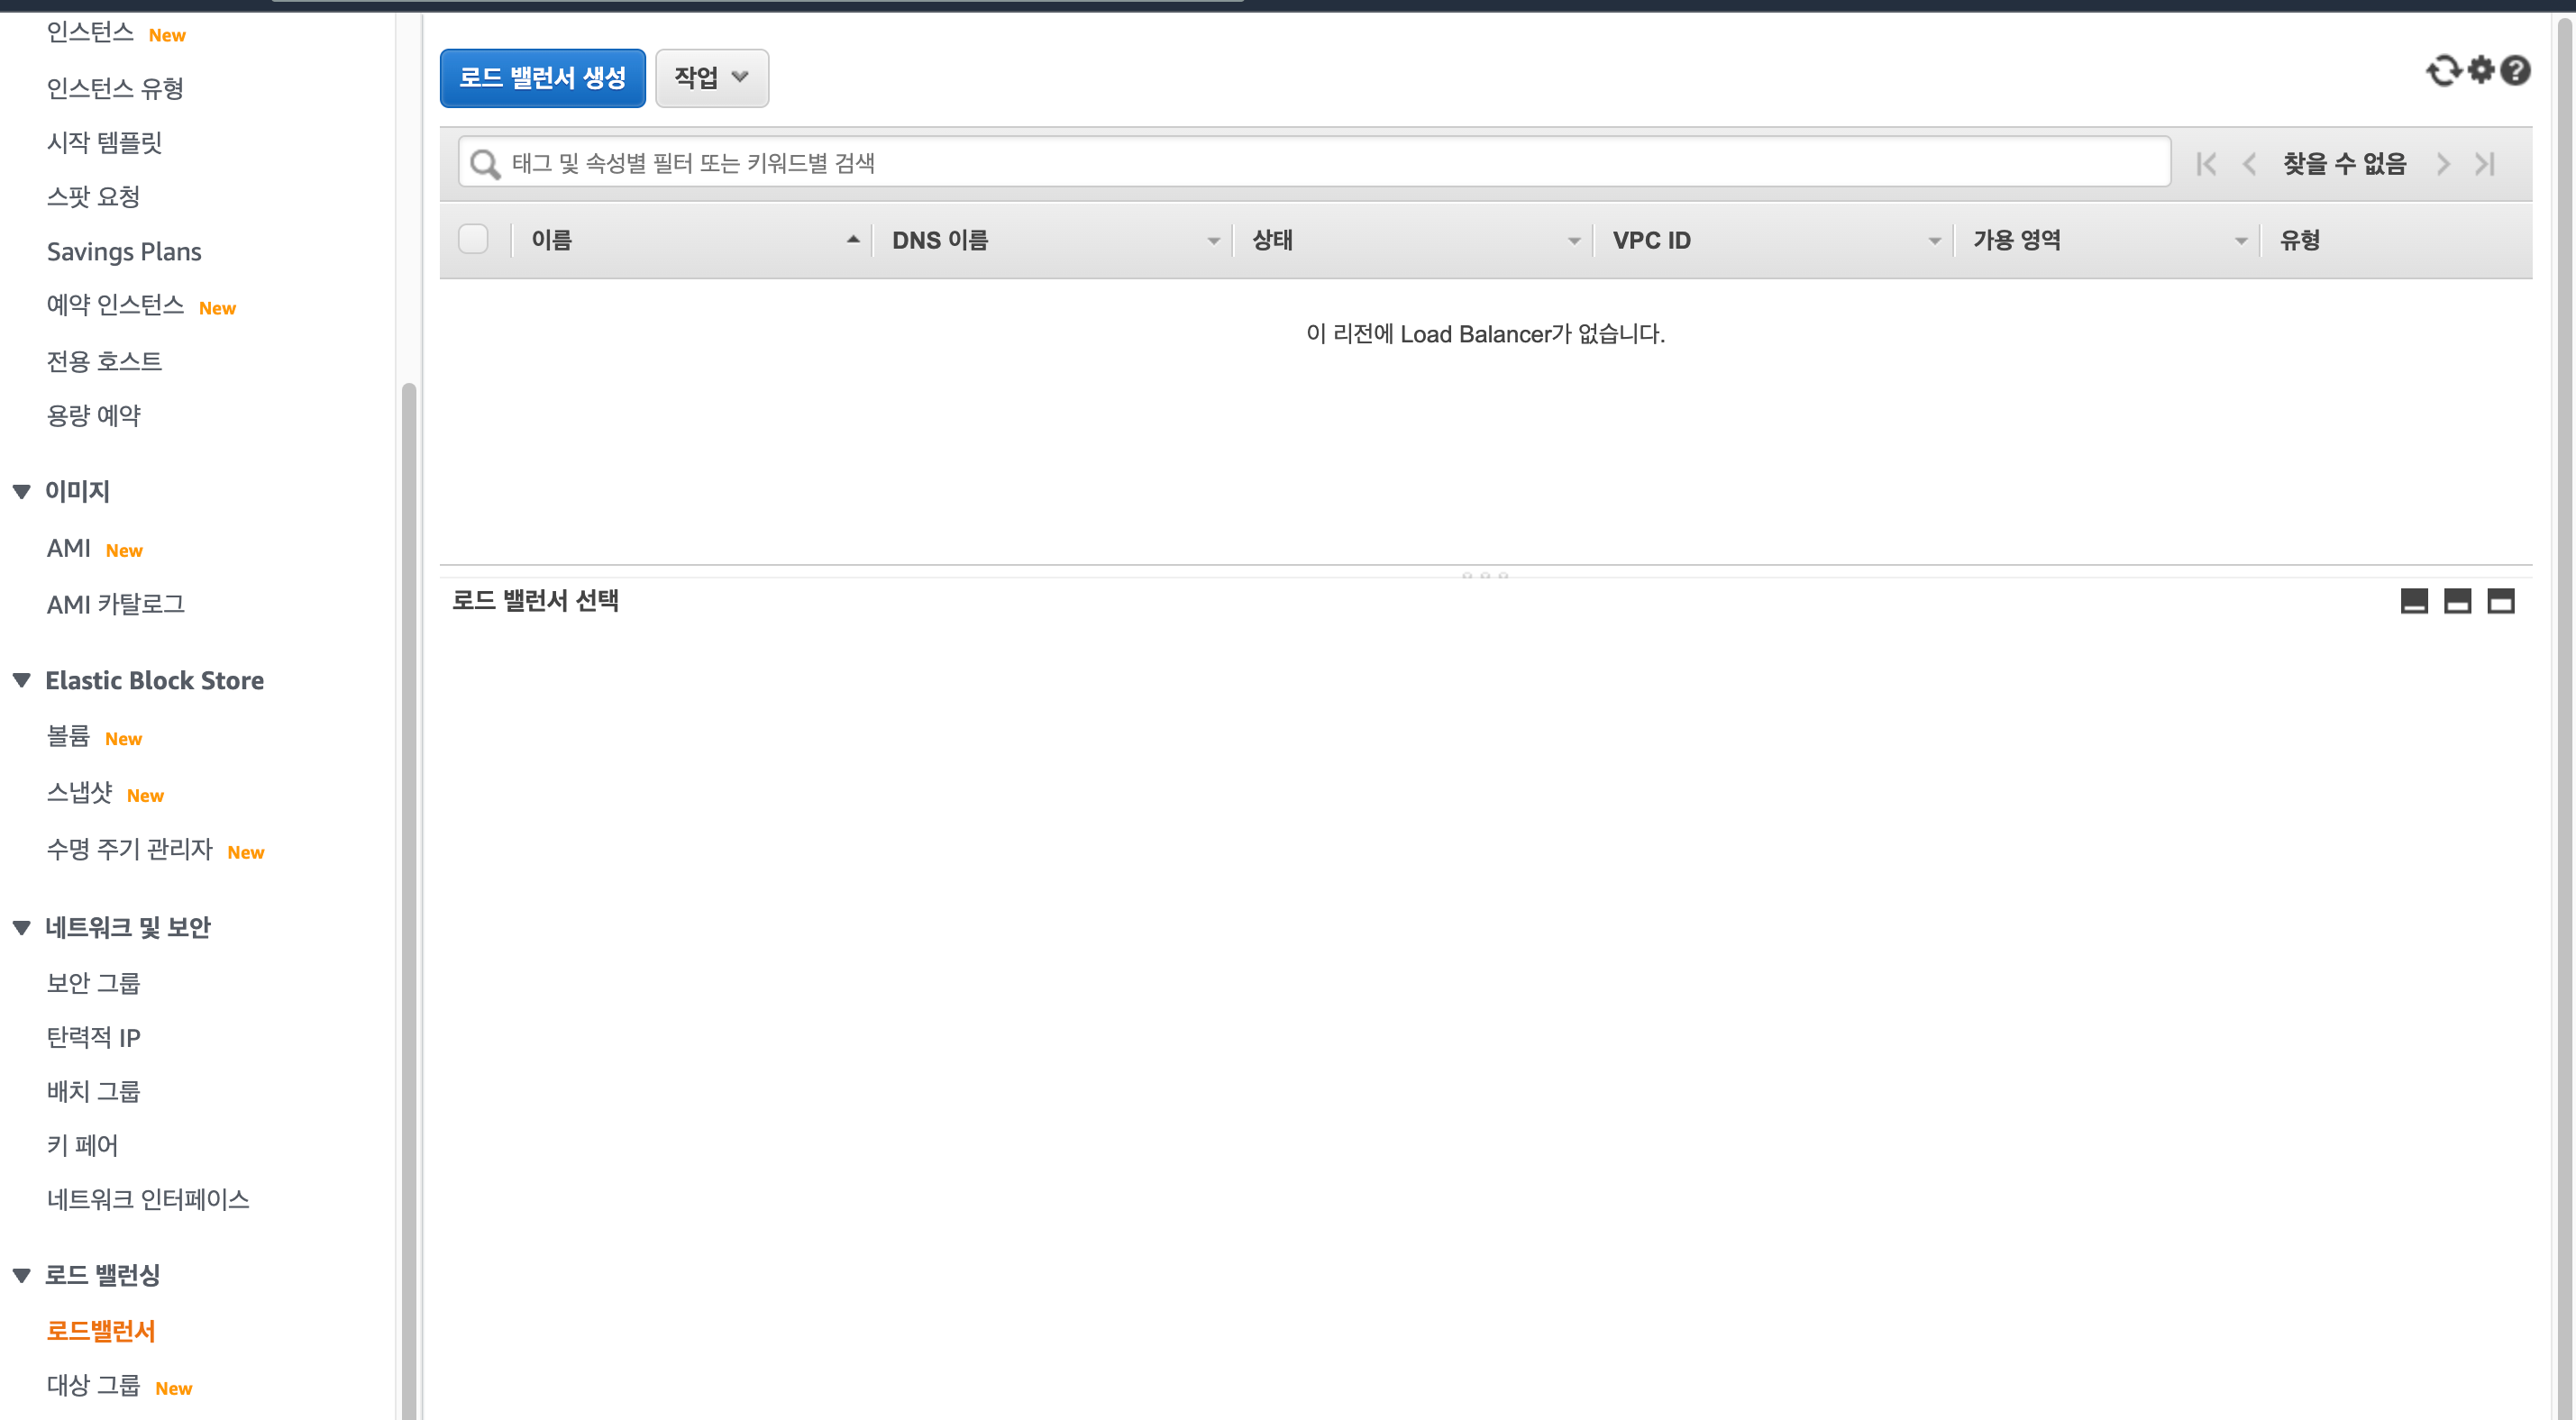2576x1420 pixels.
Task: Maximize the detail pane with the rightmost layout icon
Action: click(x=2500, y=601)
